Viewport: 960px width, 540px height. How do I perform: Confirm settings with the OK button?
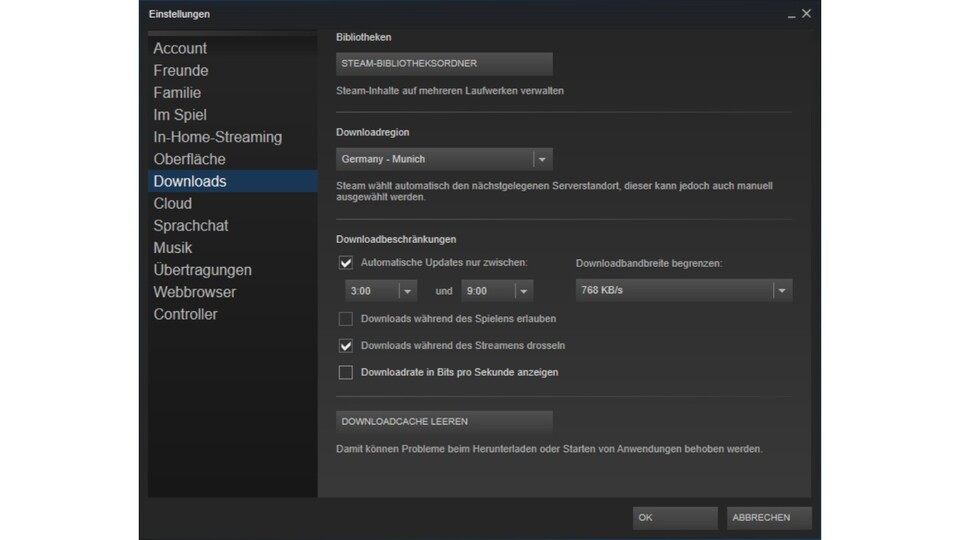point(675,518)
